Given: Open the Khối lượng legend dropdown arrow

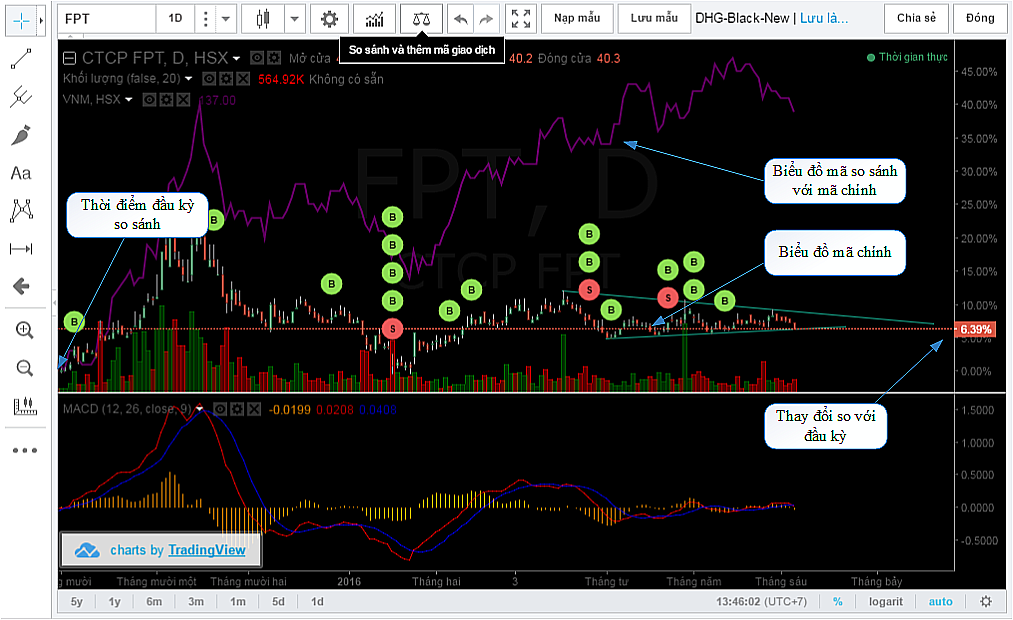Looking at the screenshot, I should (x=188, y=79).
